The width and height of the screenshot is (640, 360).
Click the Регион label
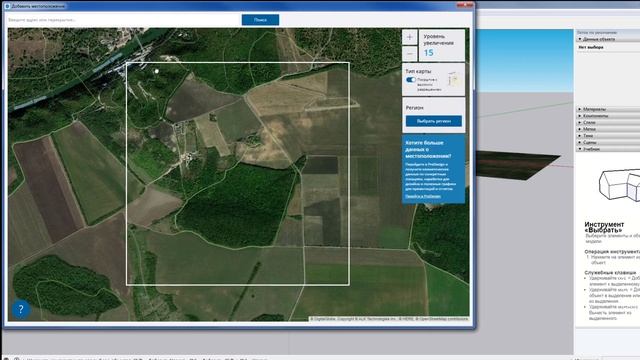[x=414, y=108]
